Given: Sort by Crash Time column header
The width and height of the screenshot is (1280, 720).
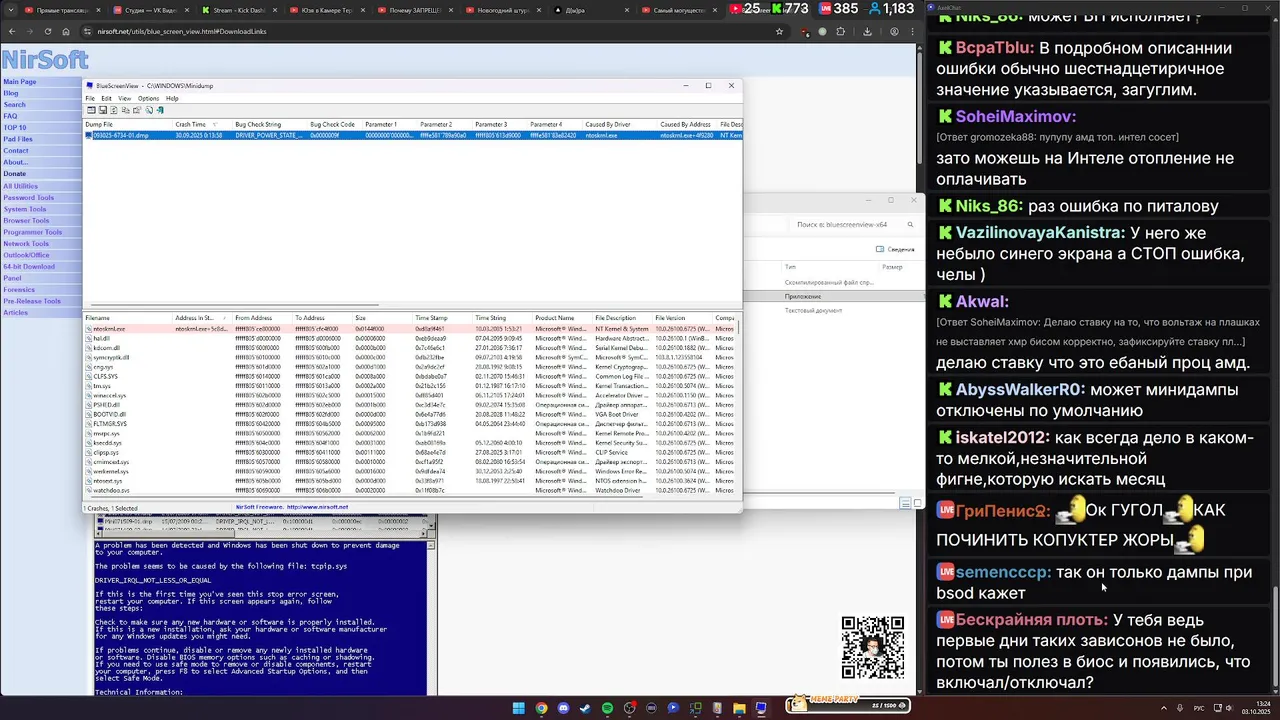Looking at the screenshot, I should tap(201, 124).
